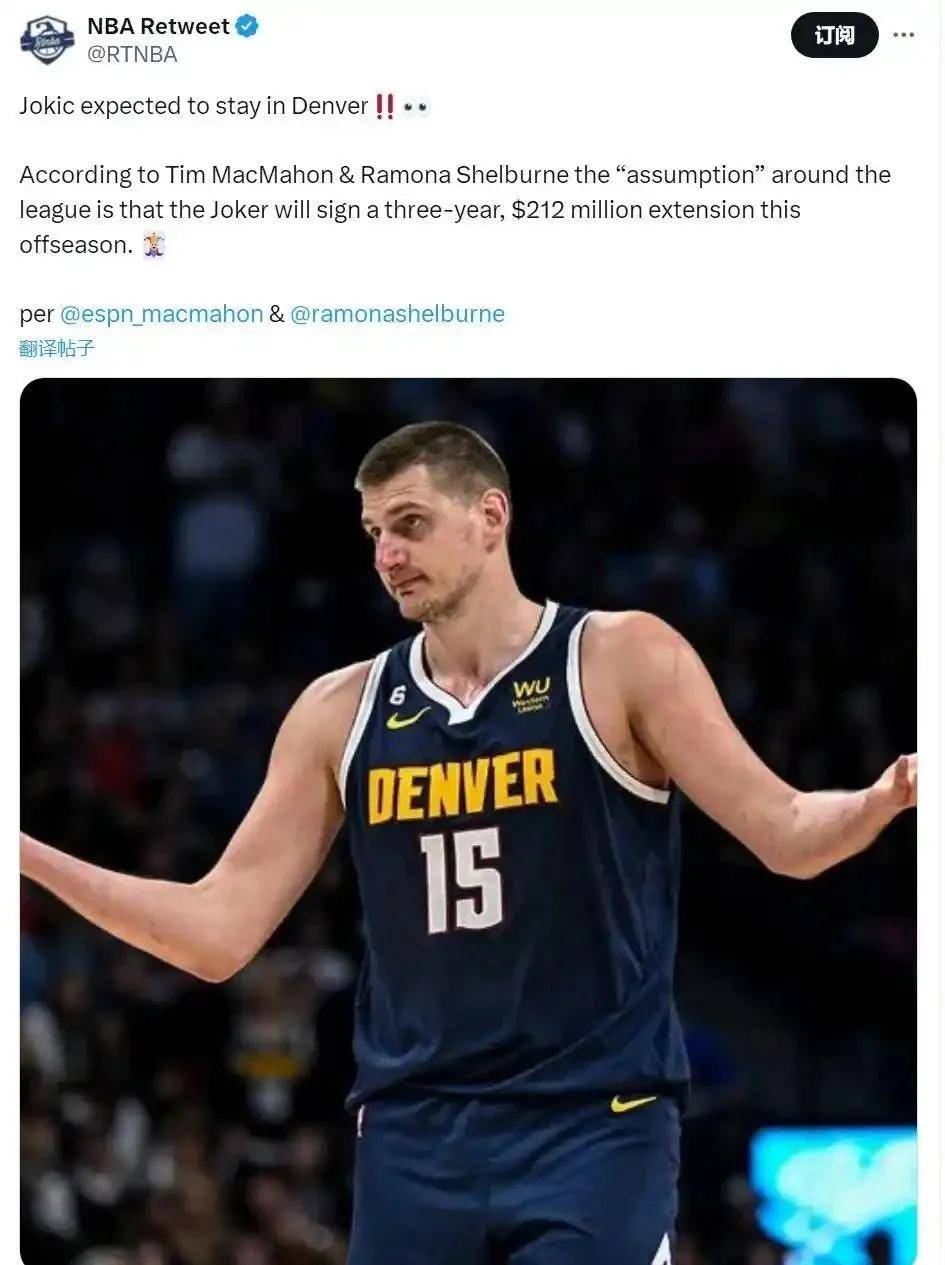The image size is (945, 1265).
Task: Click the eyes emoji in the headline
Action: click(x=416, y=107)
